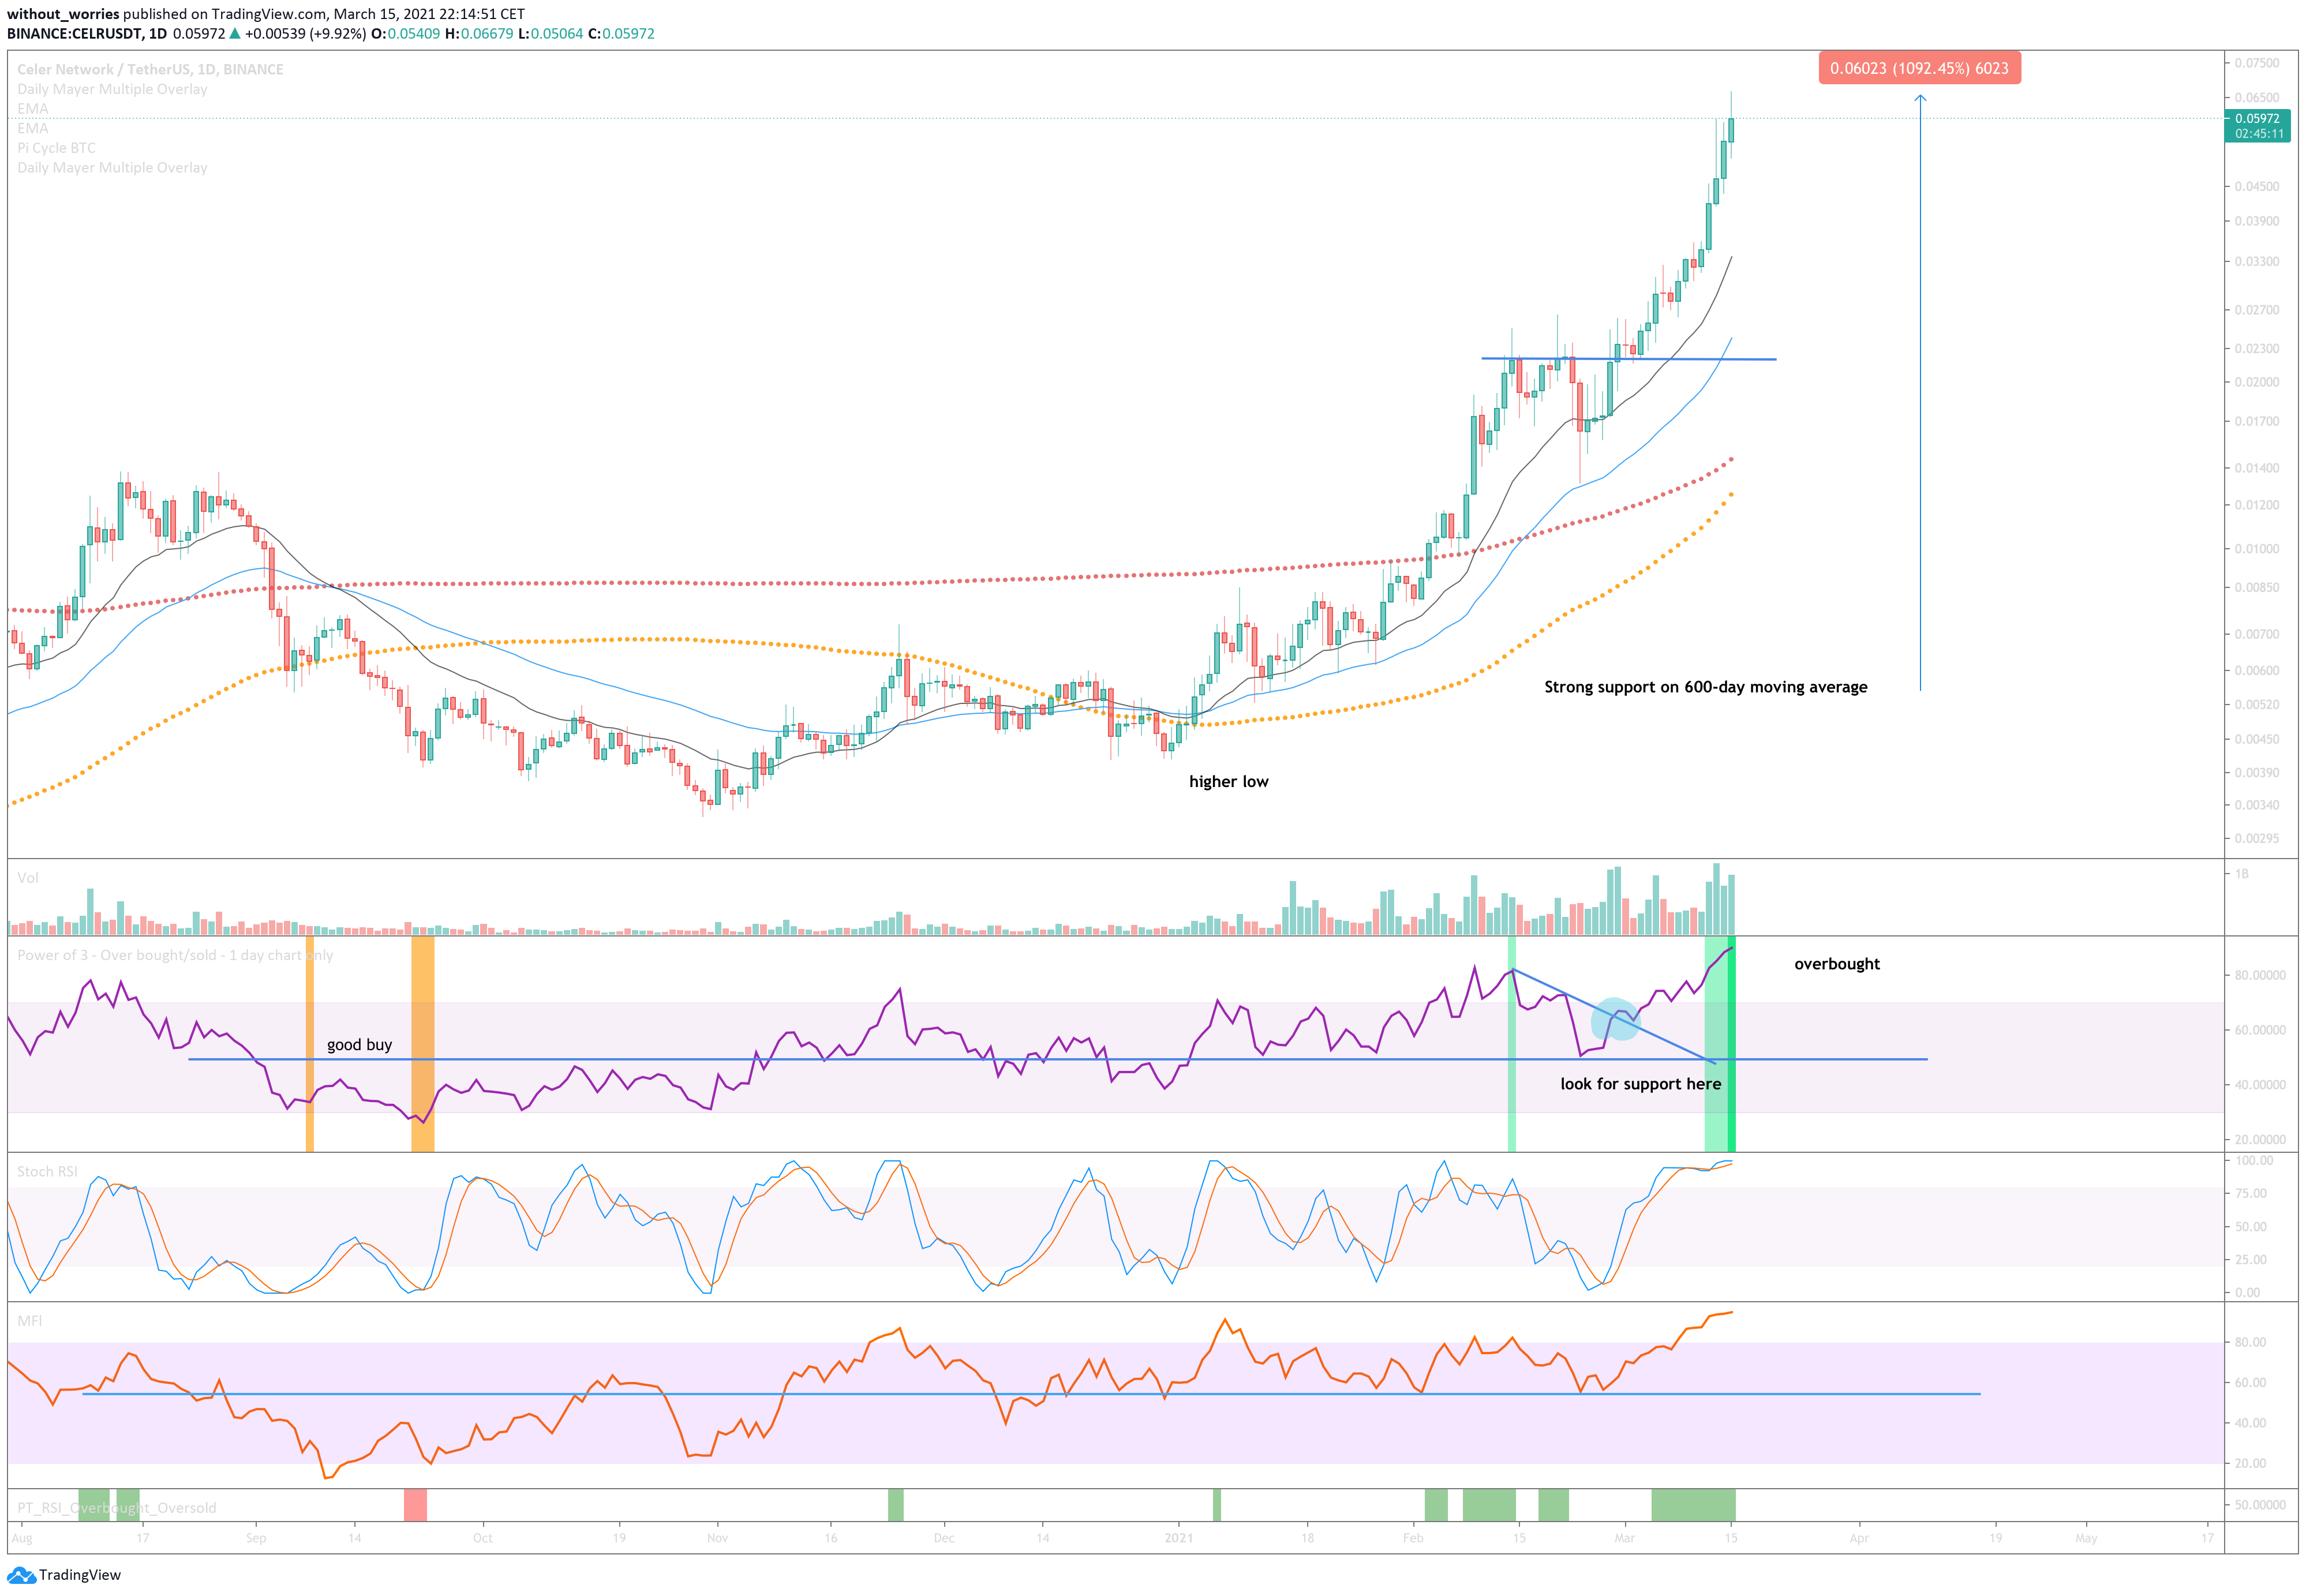The image size is (2306, 1596).
Task: Click 'Strong support on 600-day moving average' note
Action: click(1705, 687)
